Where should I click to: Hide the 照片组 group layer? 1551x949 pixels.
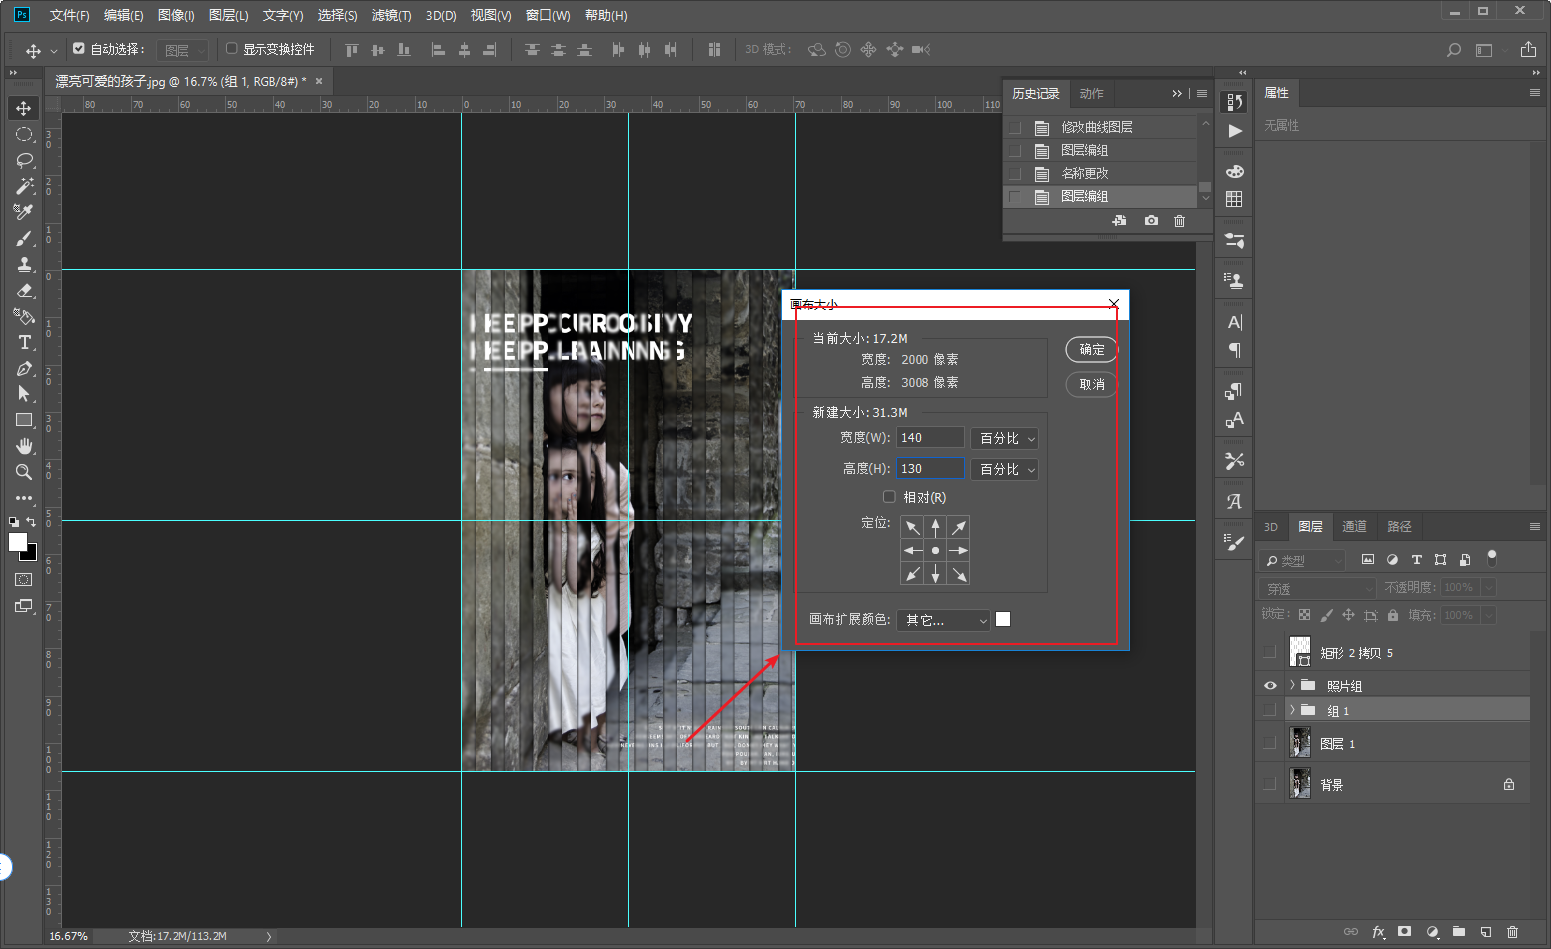click(x=1270, y=685)
